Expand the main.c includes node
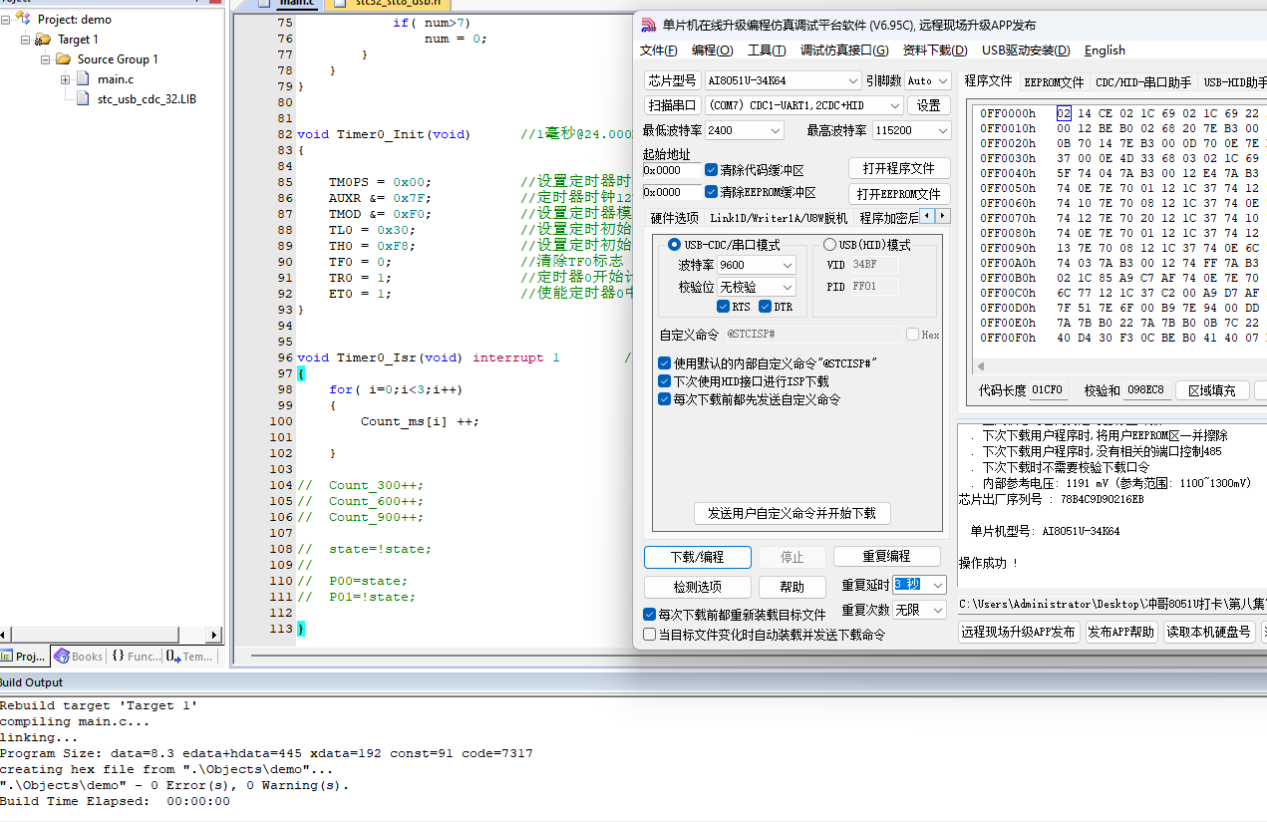 [x=65, y=79]
